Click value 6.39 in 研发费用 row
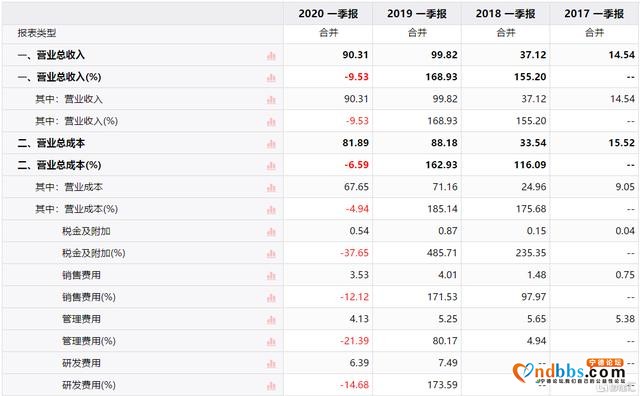The width and height of the screenshot is (640, 396). pos(359,364)
